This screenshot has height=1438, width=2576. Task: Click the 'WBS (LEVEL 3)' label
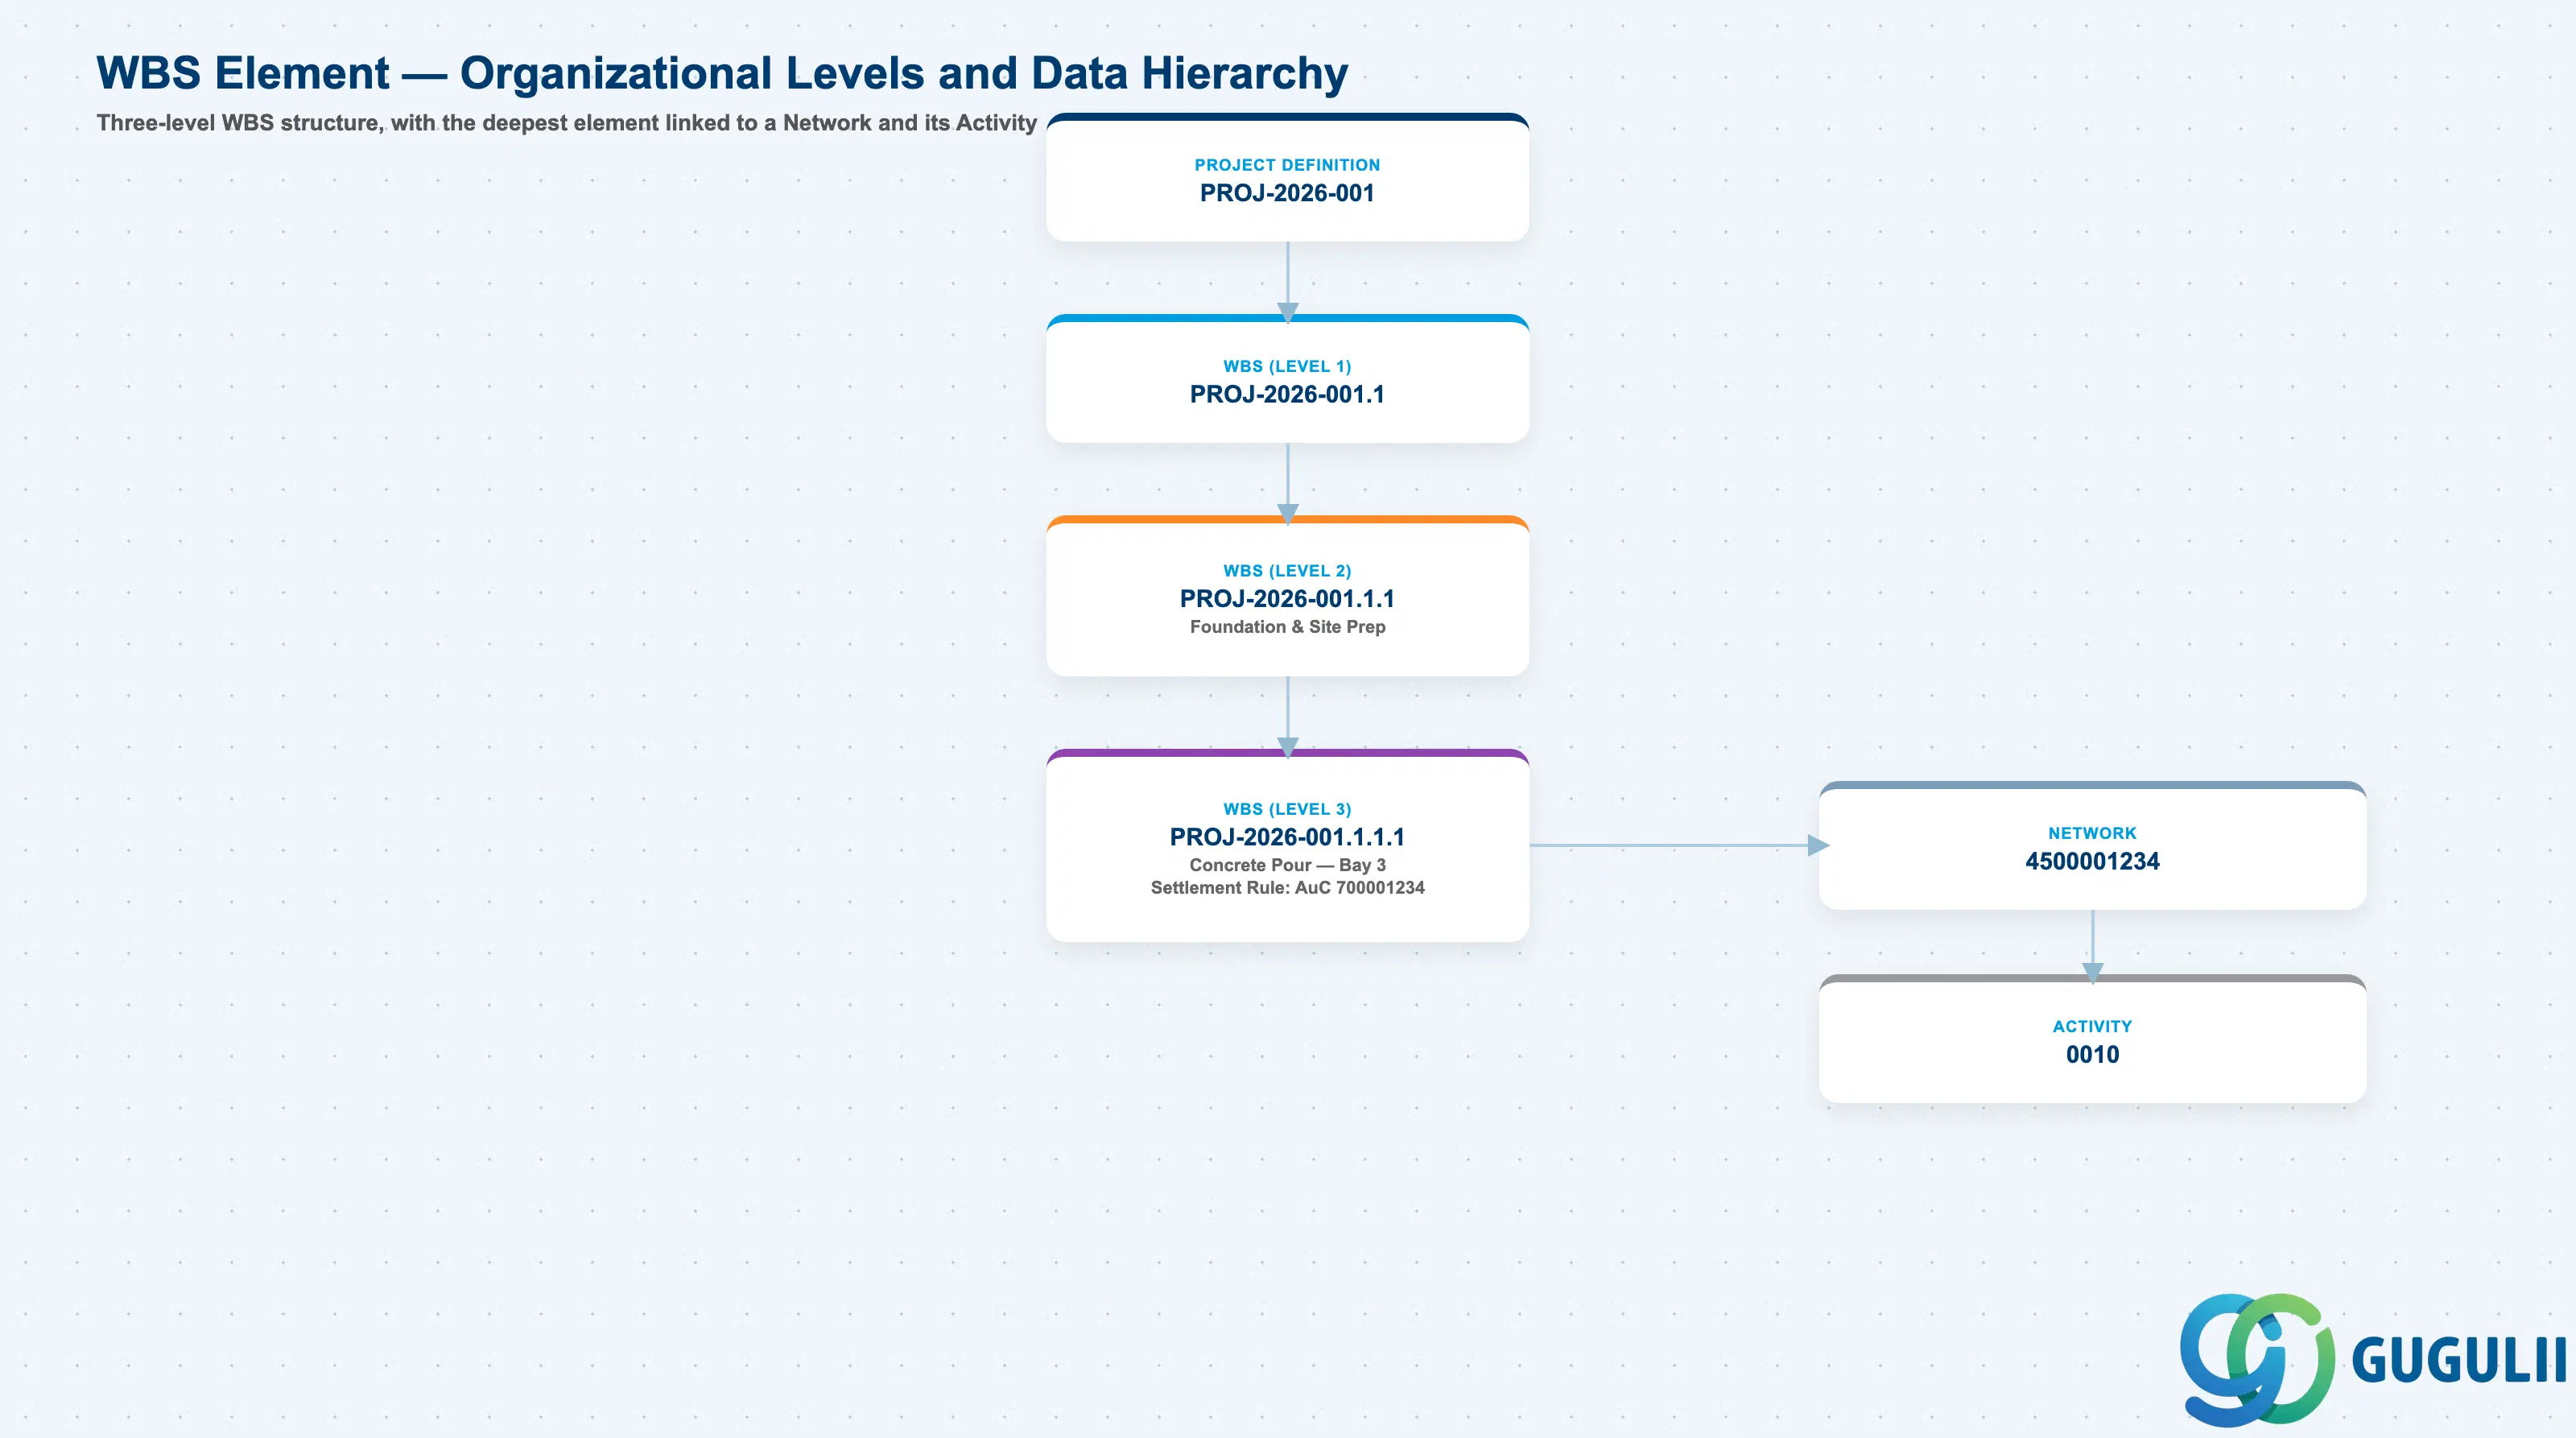click(1287, 809)
